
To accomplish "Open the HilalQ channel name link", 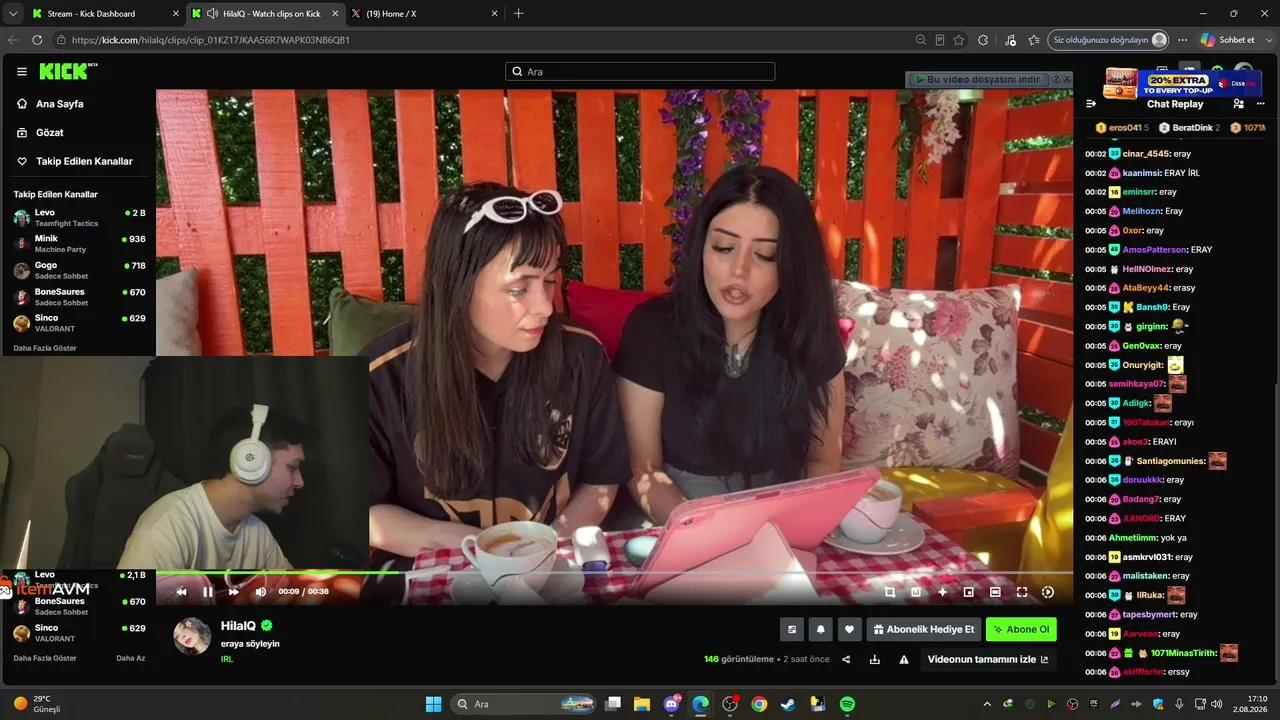I will 238,626.
